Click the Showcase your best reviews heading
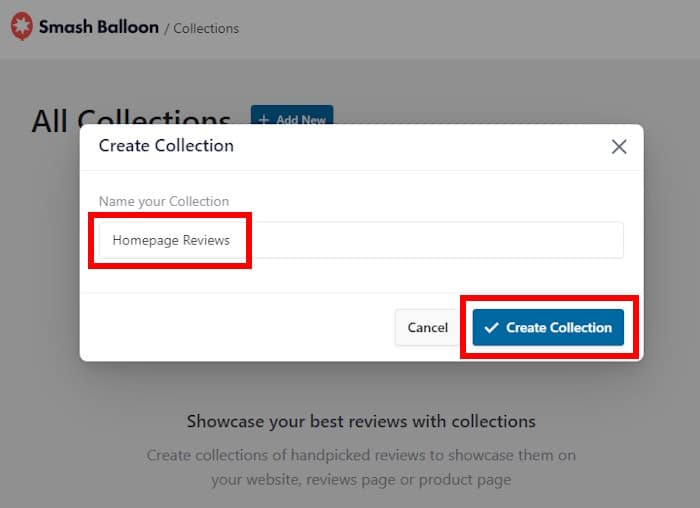 coord(361,421)
